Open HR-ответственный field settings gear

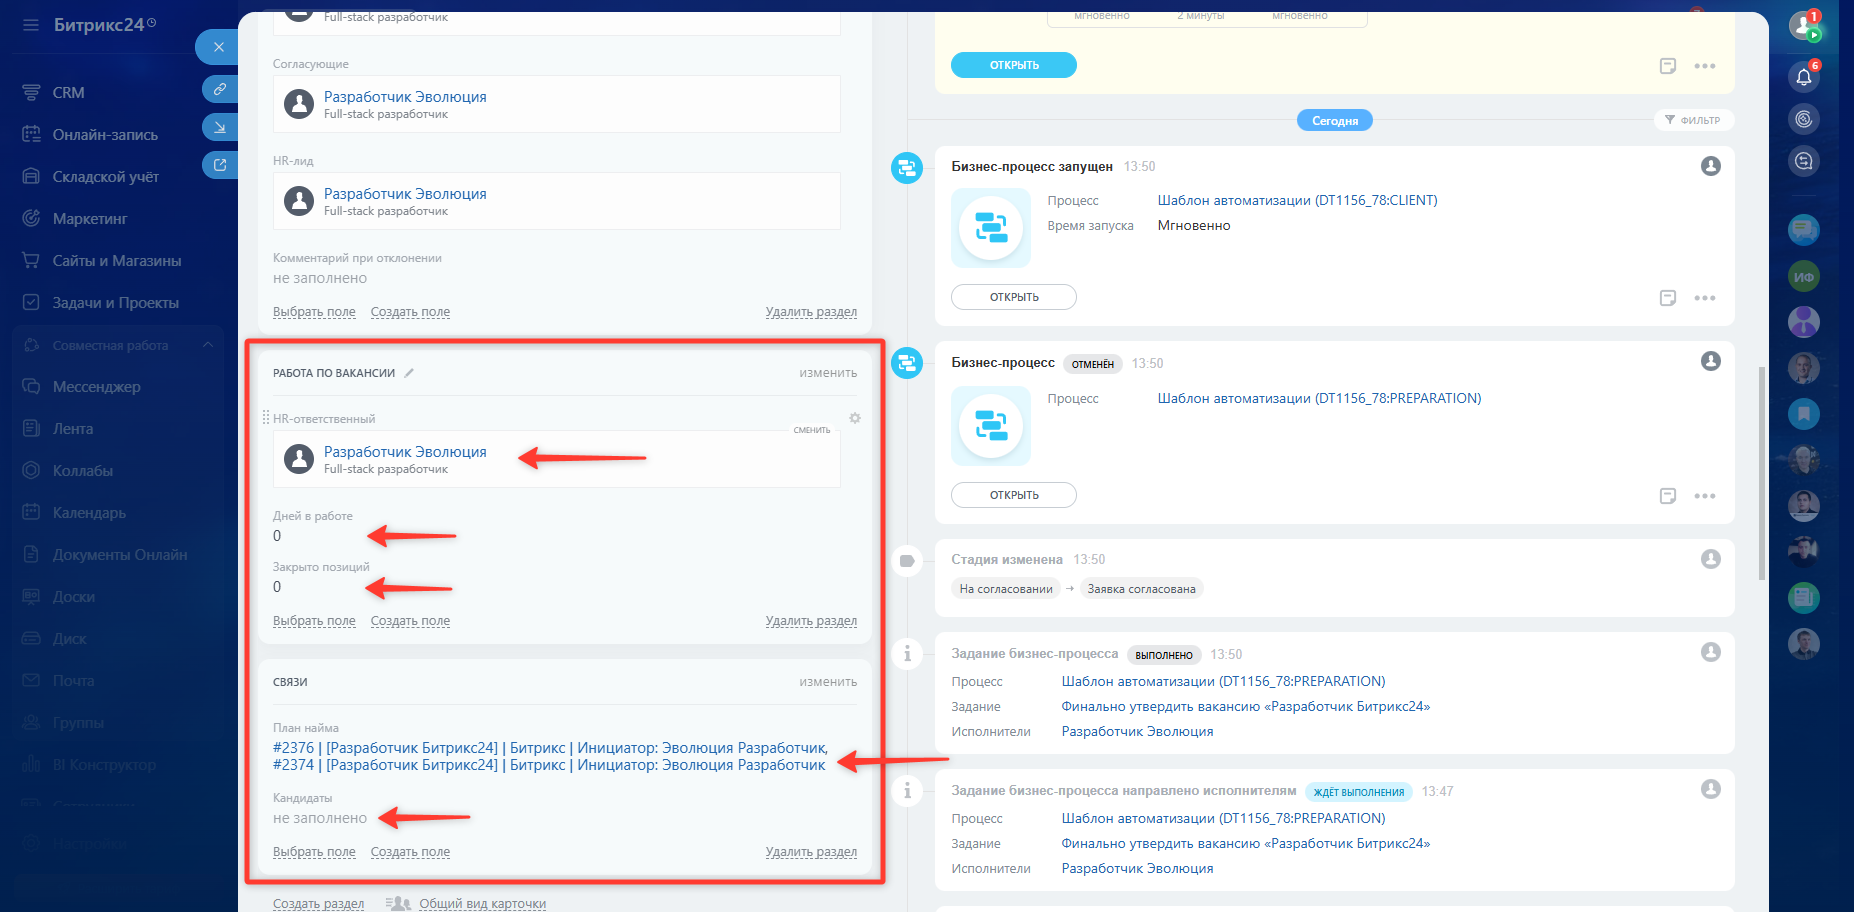[855, 418]
